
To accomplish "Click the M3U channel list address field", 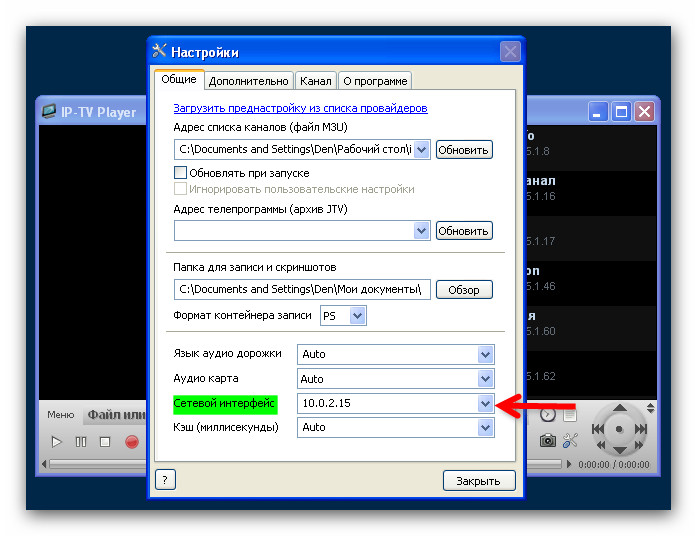I will [x=294, y=149].
